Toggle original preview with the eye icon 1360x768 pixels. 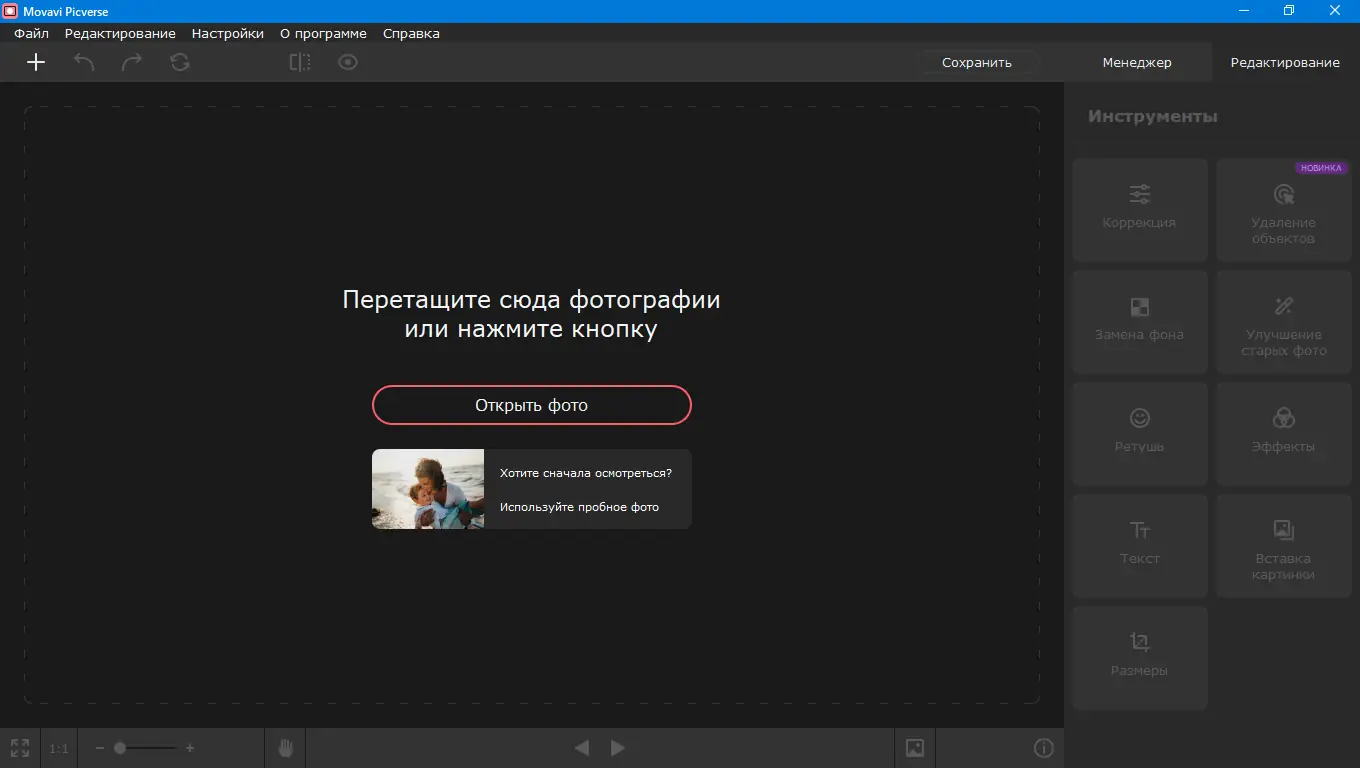point(347,62)
